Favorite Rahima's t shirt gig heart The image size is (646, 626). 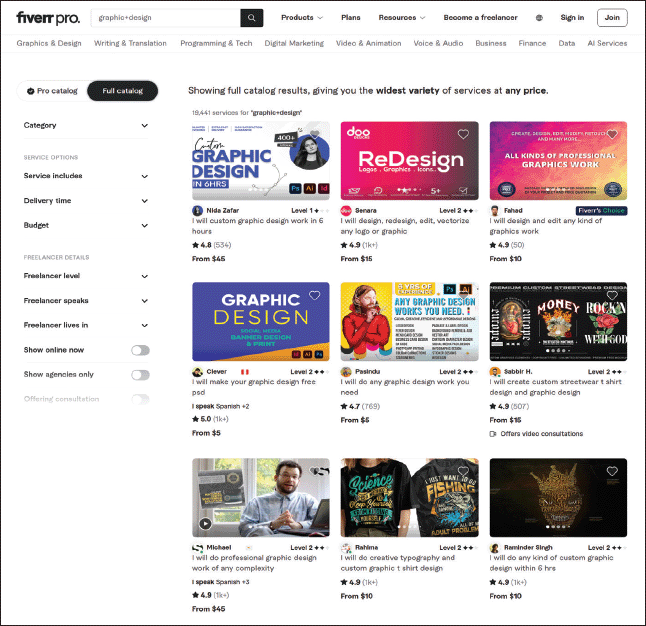[463, 471]
